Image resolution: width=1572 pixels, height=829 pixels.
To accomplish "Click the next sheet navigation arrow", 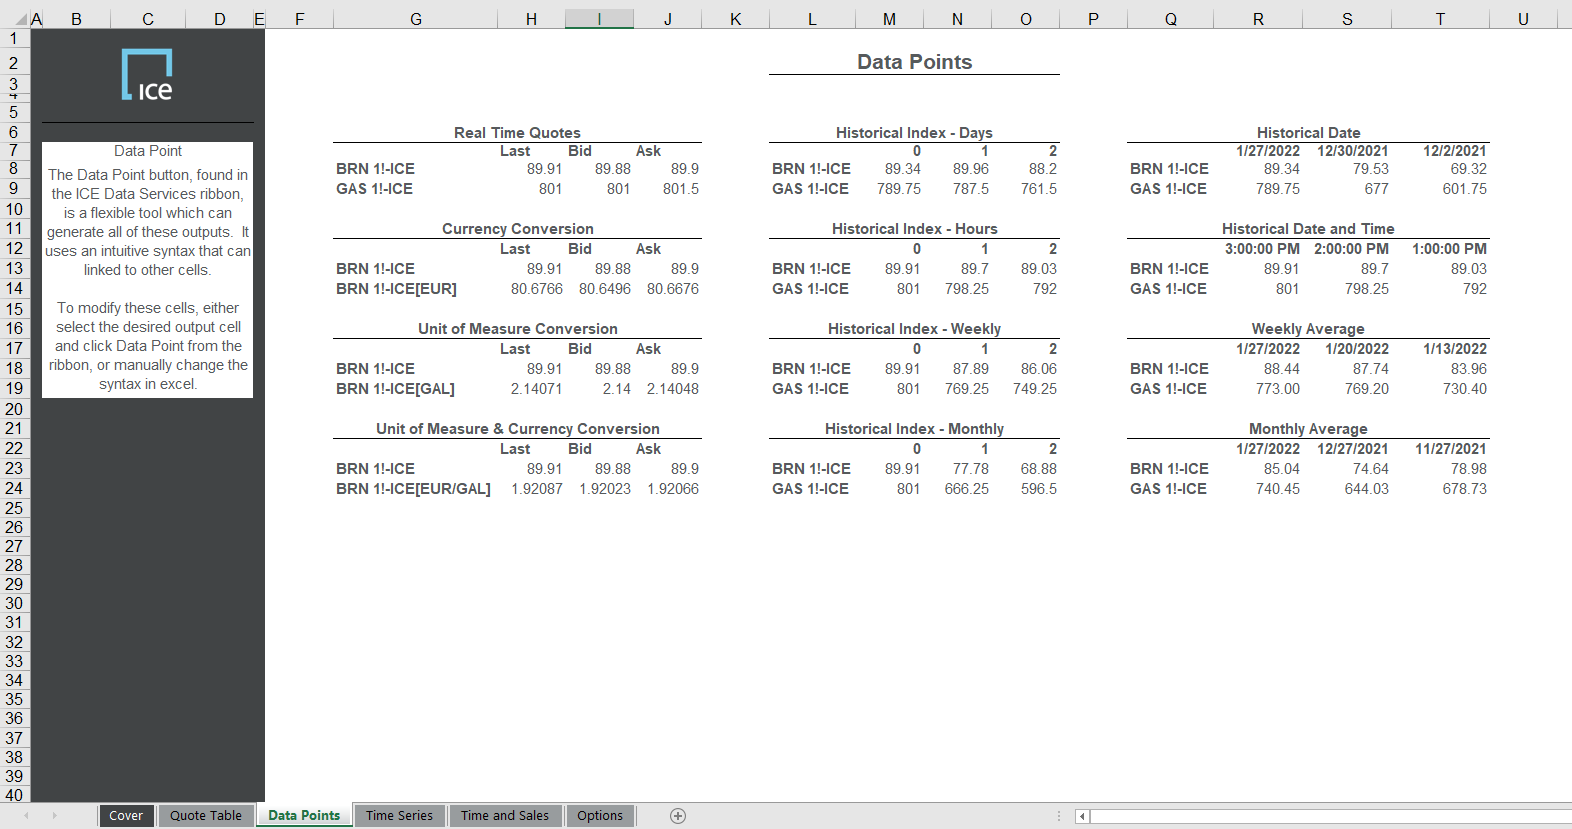I will tap(54, 816).
